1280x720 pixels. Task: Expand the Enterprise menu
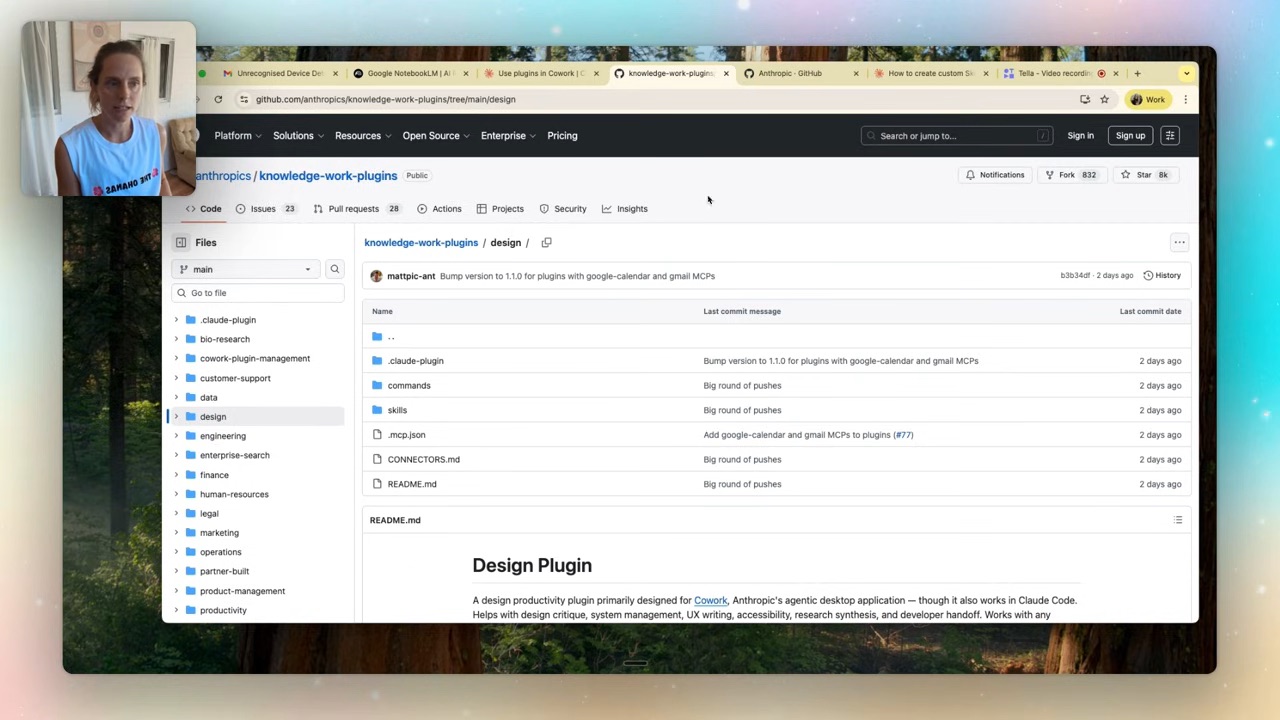(508, 136)
